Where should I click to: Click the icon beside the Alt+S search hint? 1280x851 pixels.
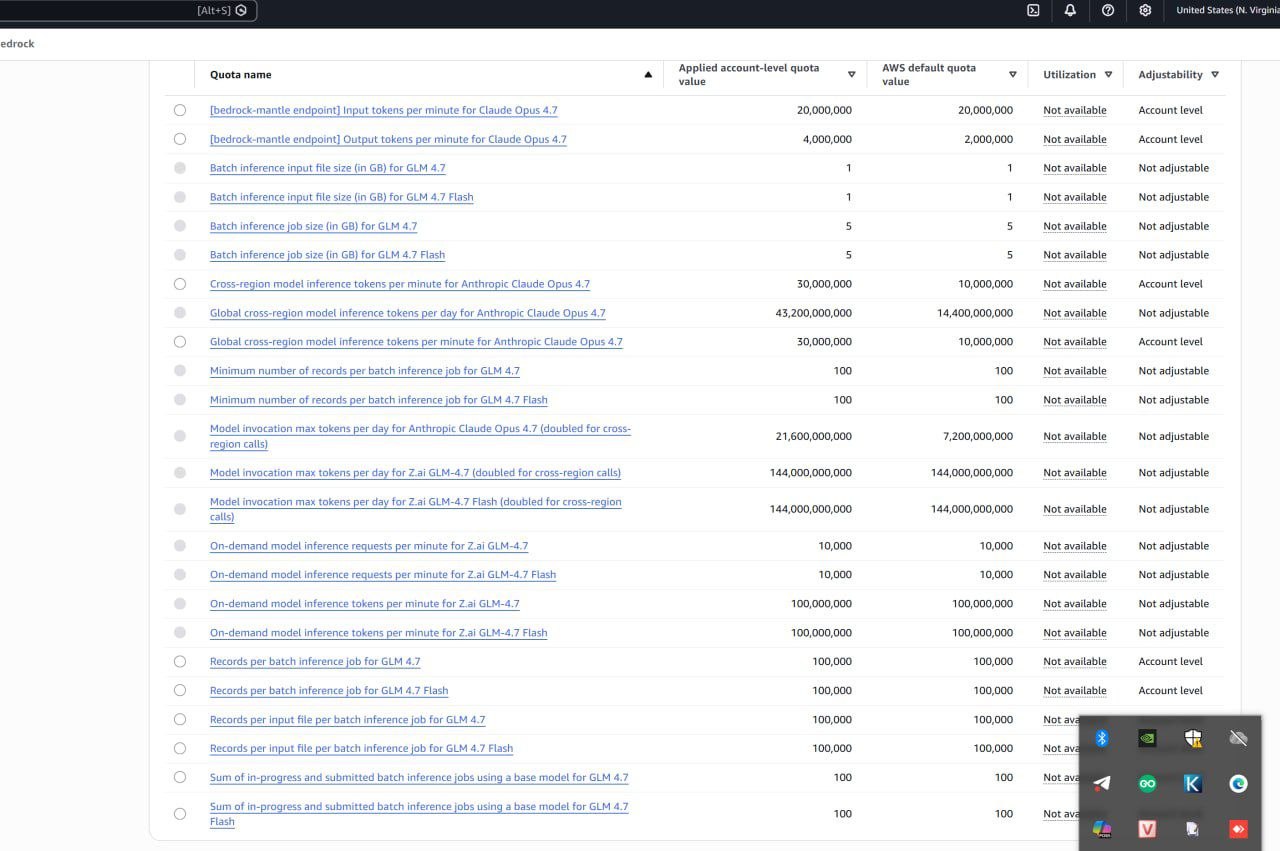click(241, 10)
